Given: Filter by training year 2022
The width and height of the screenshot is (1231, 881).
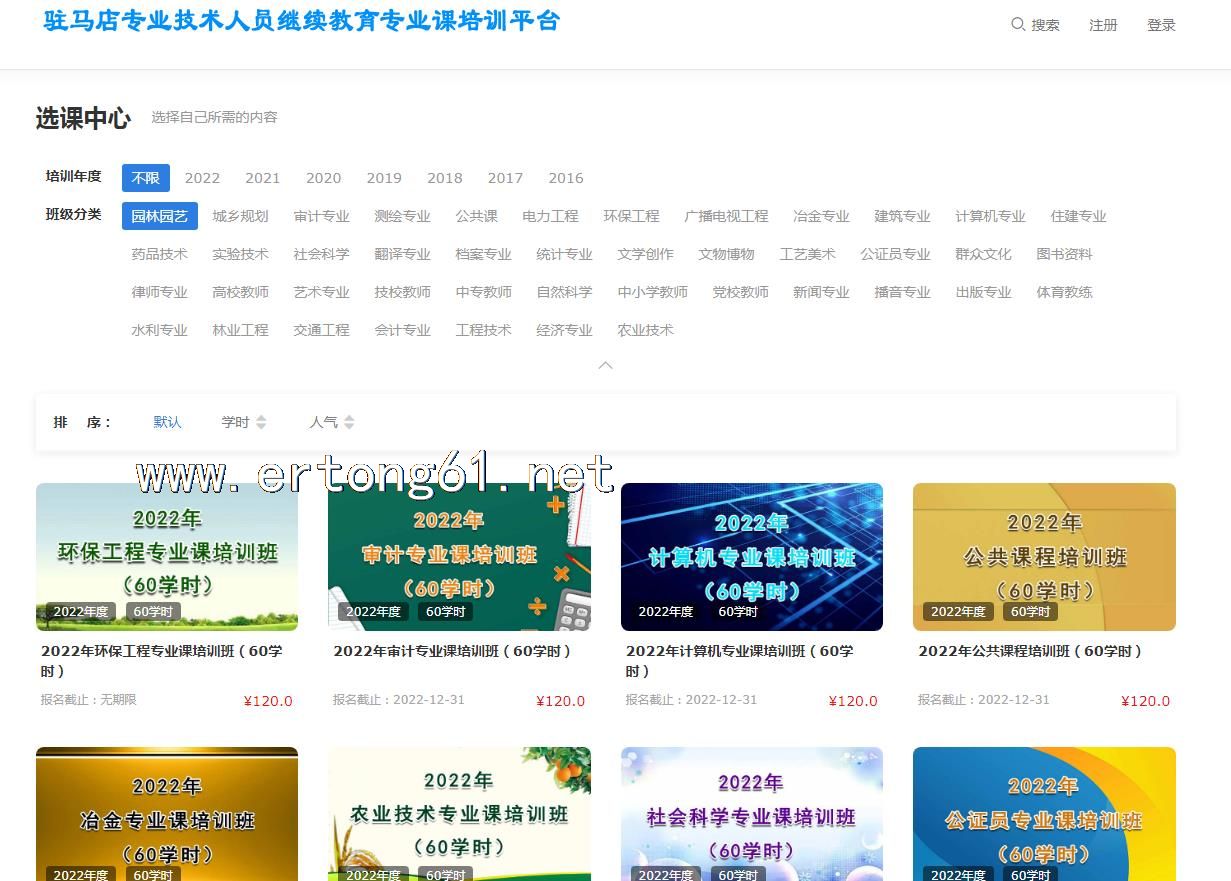Looking at the screenshot, I should (202, 178).
